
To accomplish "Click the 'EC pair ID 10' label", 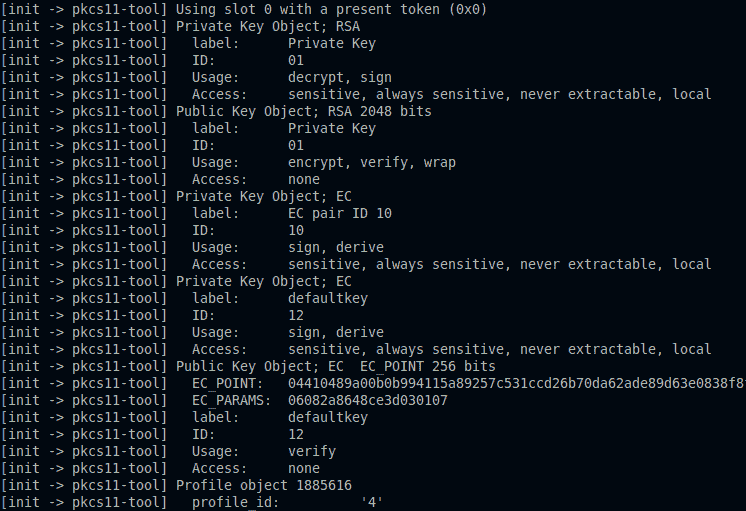I will (x=340, y=213).
